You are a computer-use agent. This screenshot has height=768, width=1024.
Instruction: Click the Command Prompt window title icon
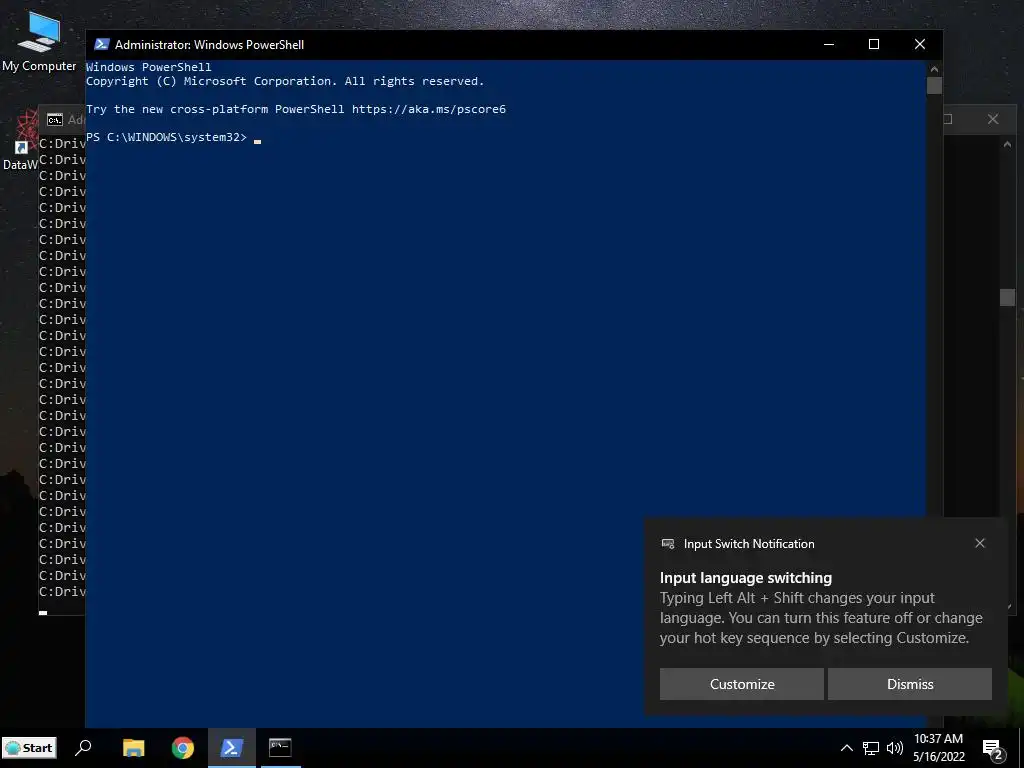[55, 120]
